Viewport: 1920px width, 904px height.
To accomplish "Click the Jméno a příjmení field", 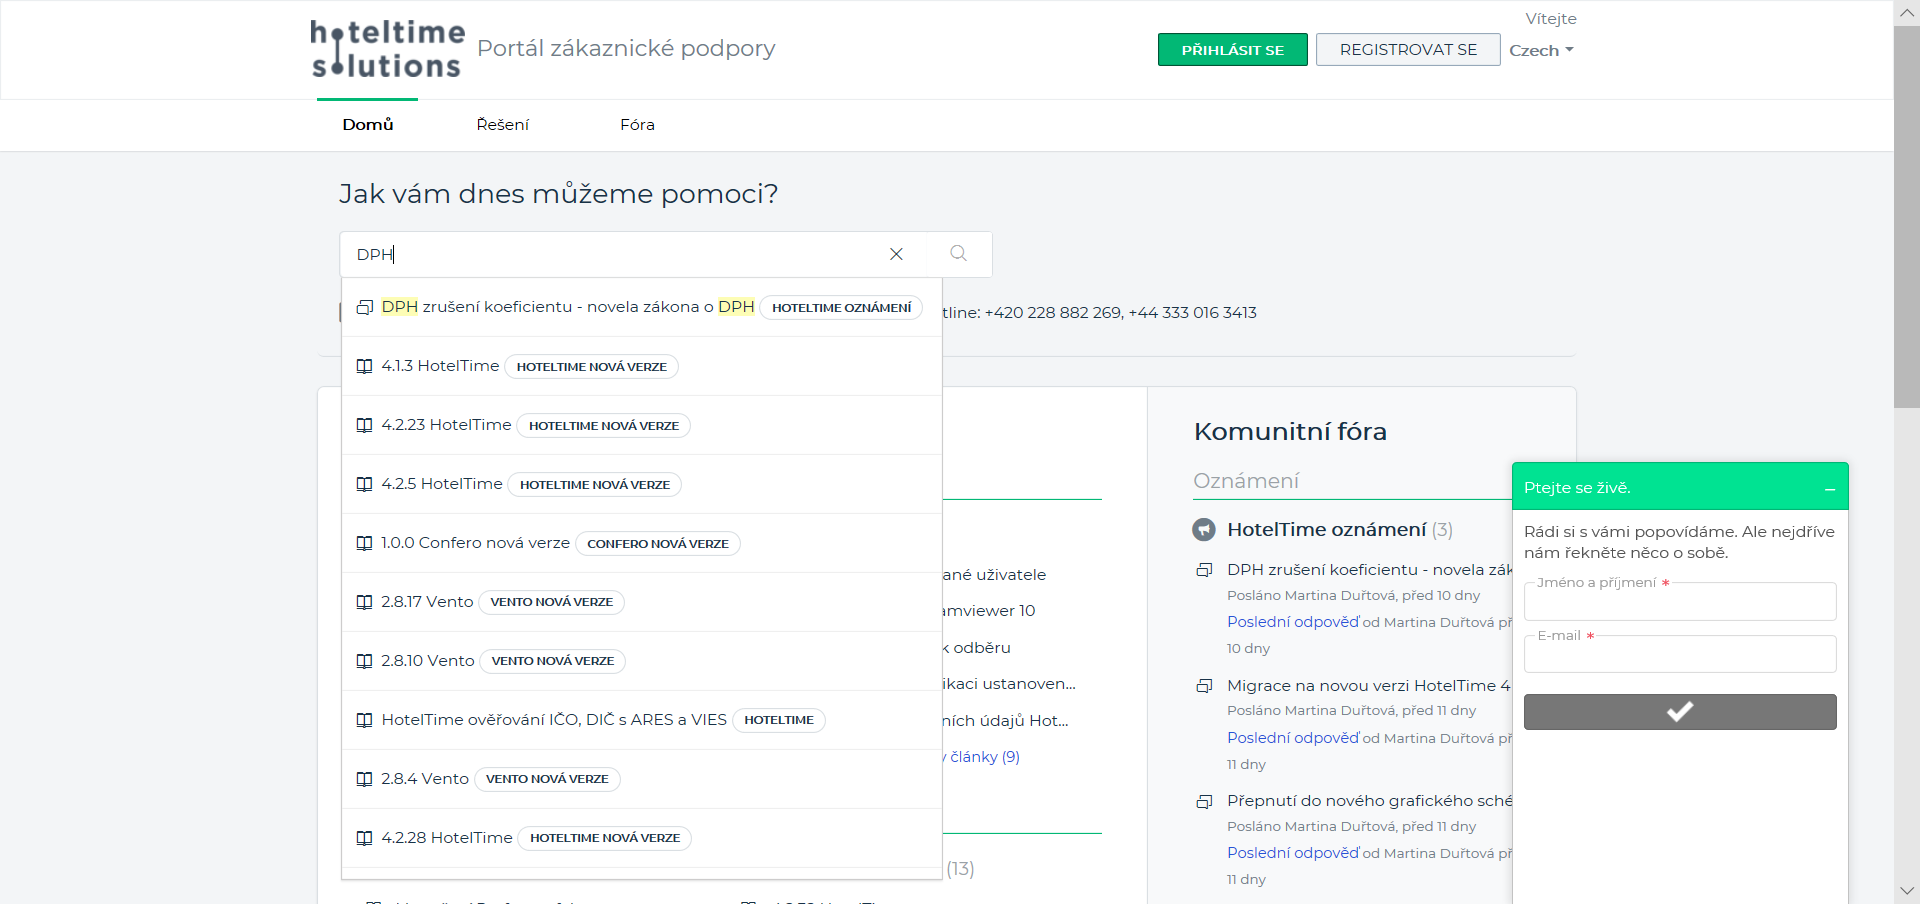I will click(1680, 602).
